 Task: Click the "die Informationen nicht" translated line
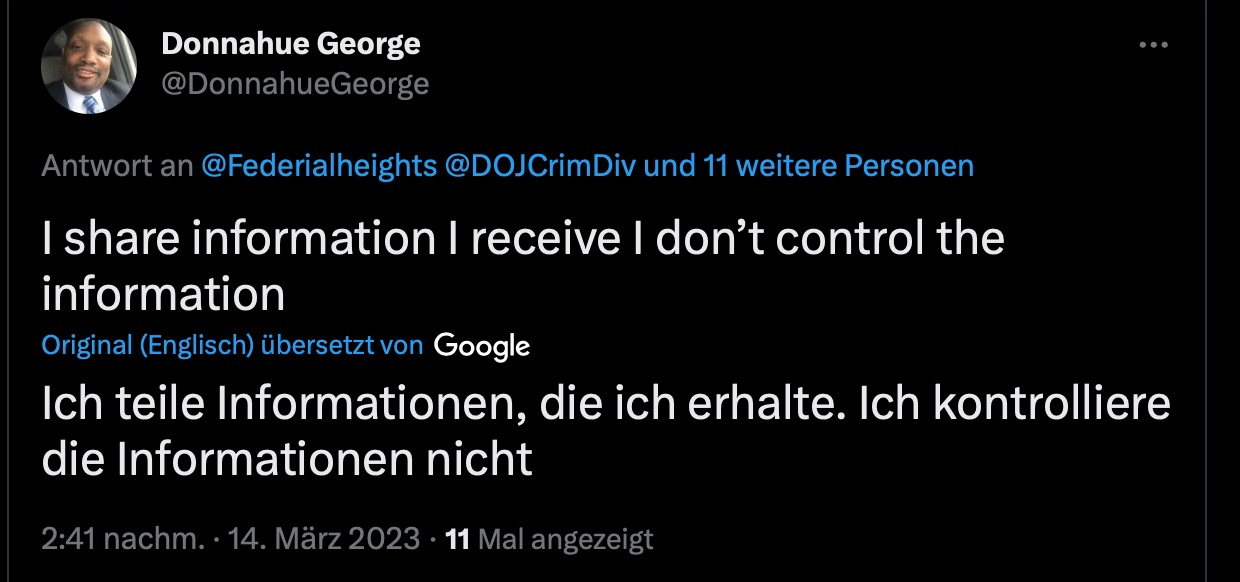[x=286, y=459]
